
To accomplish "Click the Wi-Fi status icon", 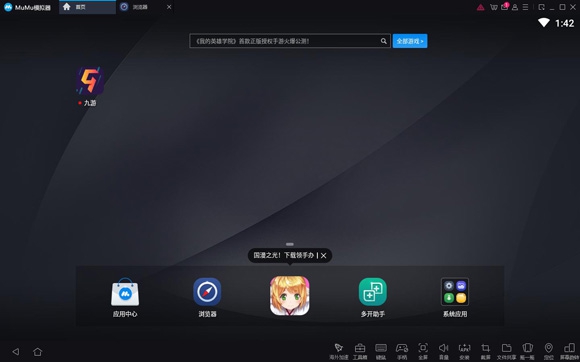I will coord(544,23).
